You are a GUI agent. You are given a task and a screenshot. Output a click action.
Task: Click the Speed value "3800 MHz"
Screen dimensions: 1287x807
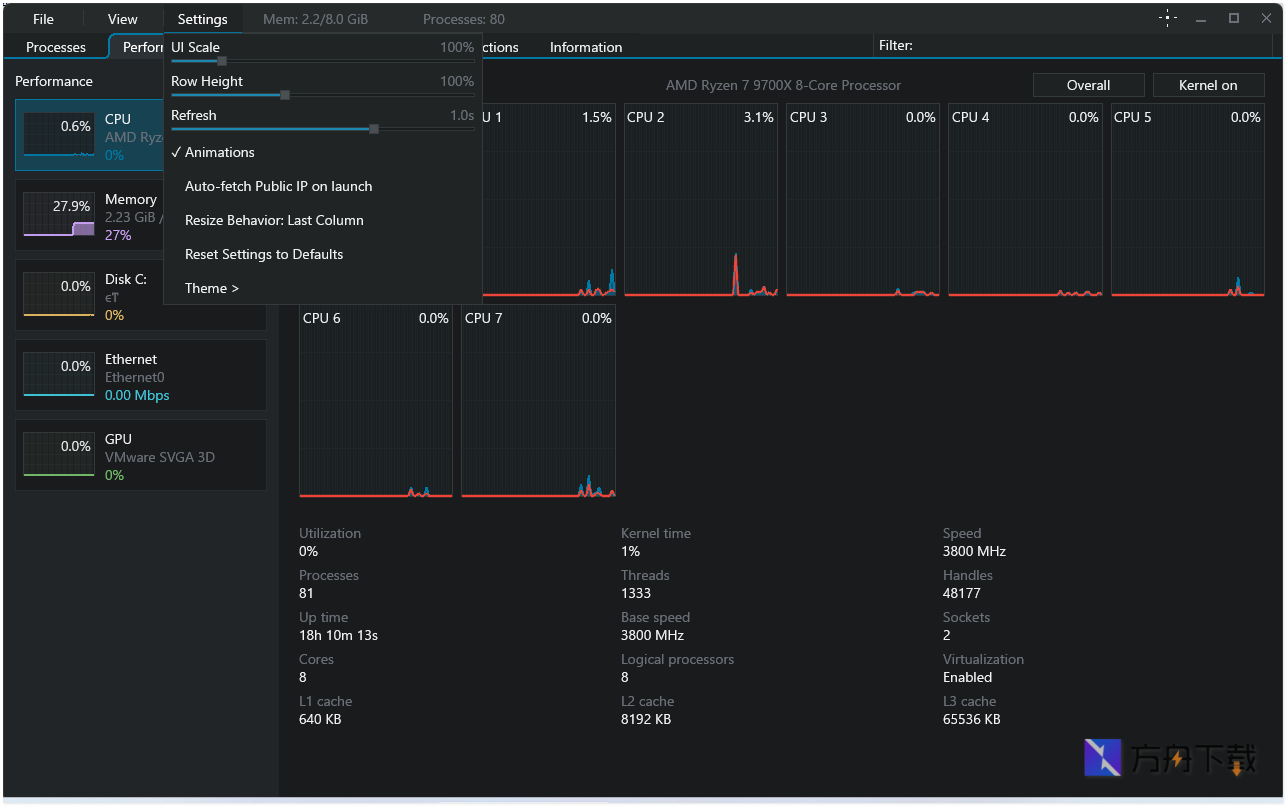point(974,551)
